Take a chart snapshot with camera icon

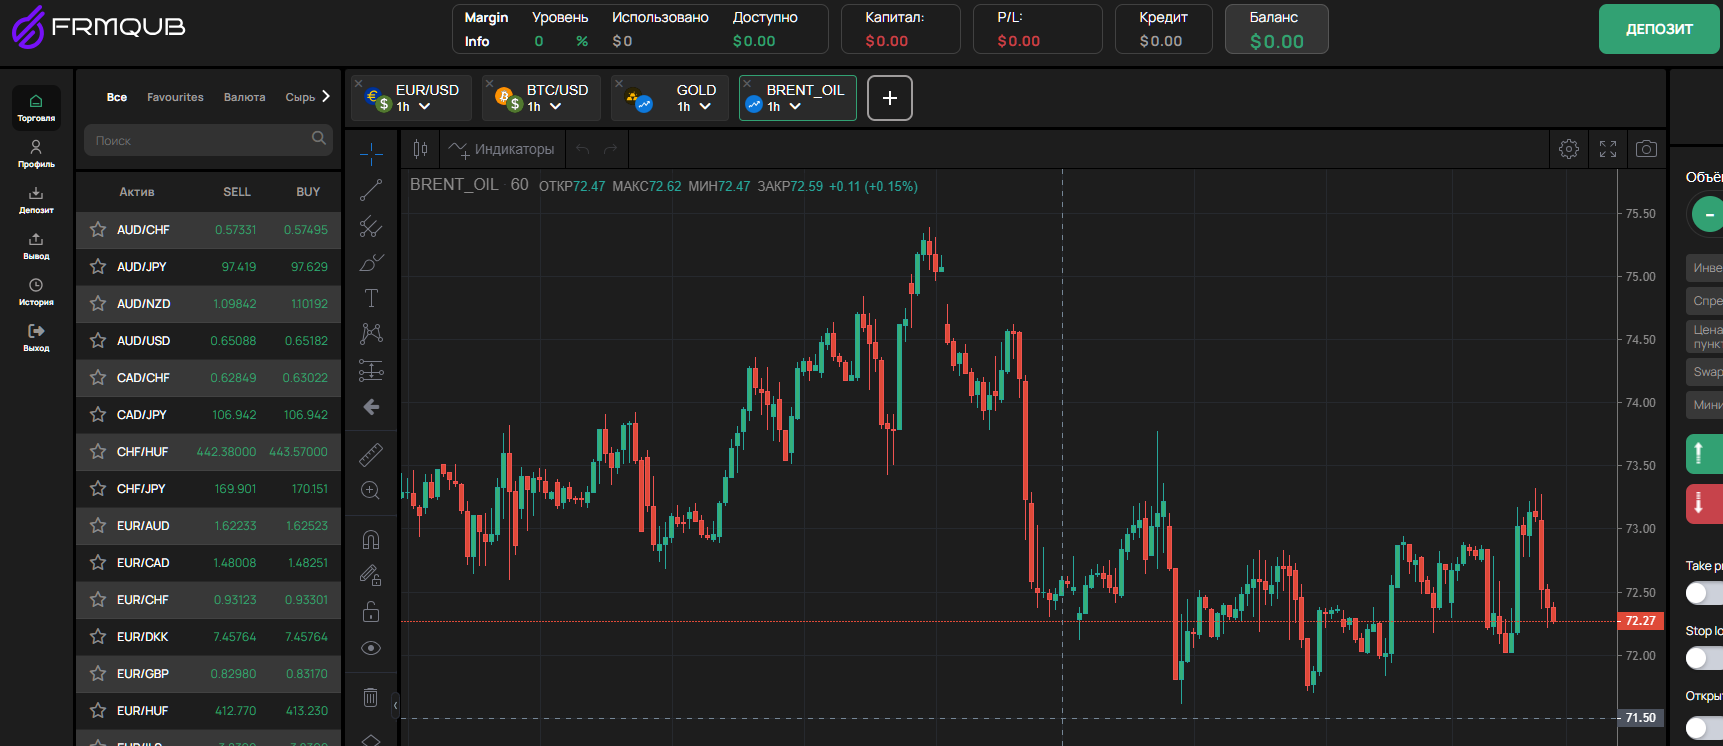coord(1646,149)
